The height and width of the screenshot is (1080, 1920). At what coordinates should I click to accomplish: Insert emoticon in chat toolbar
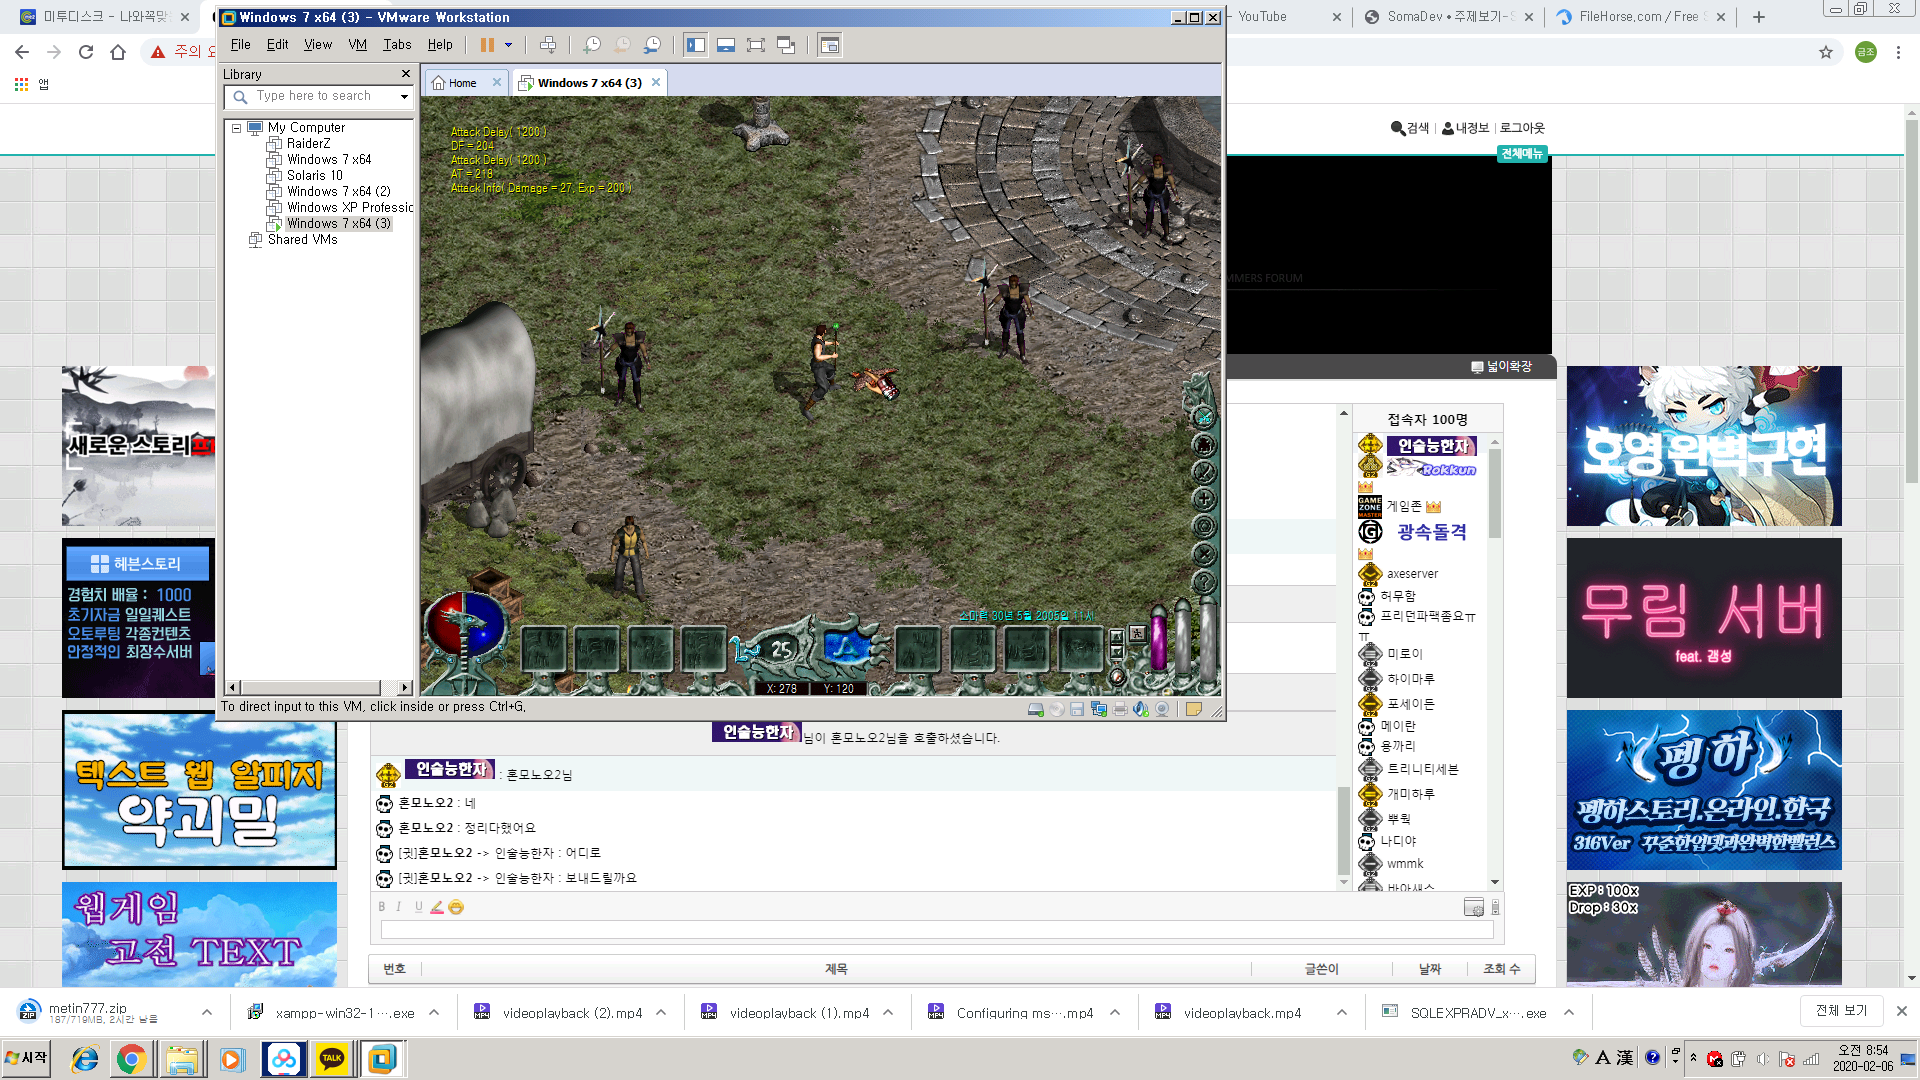(456, 907)
